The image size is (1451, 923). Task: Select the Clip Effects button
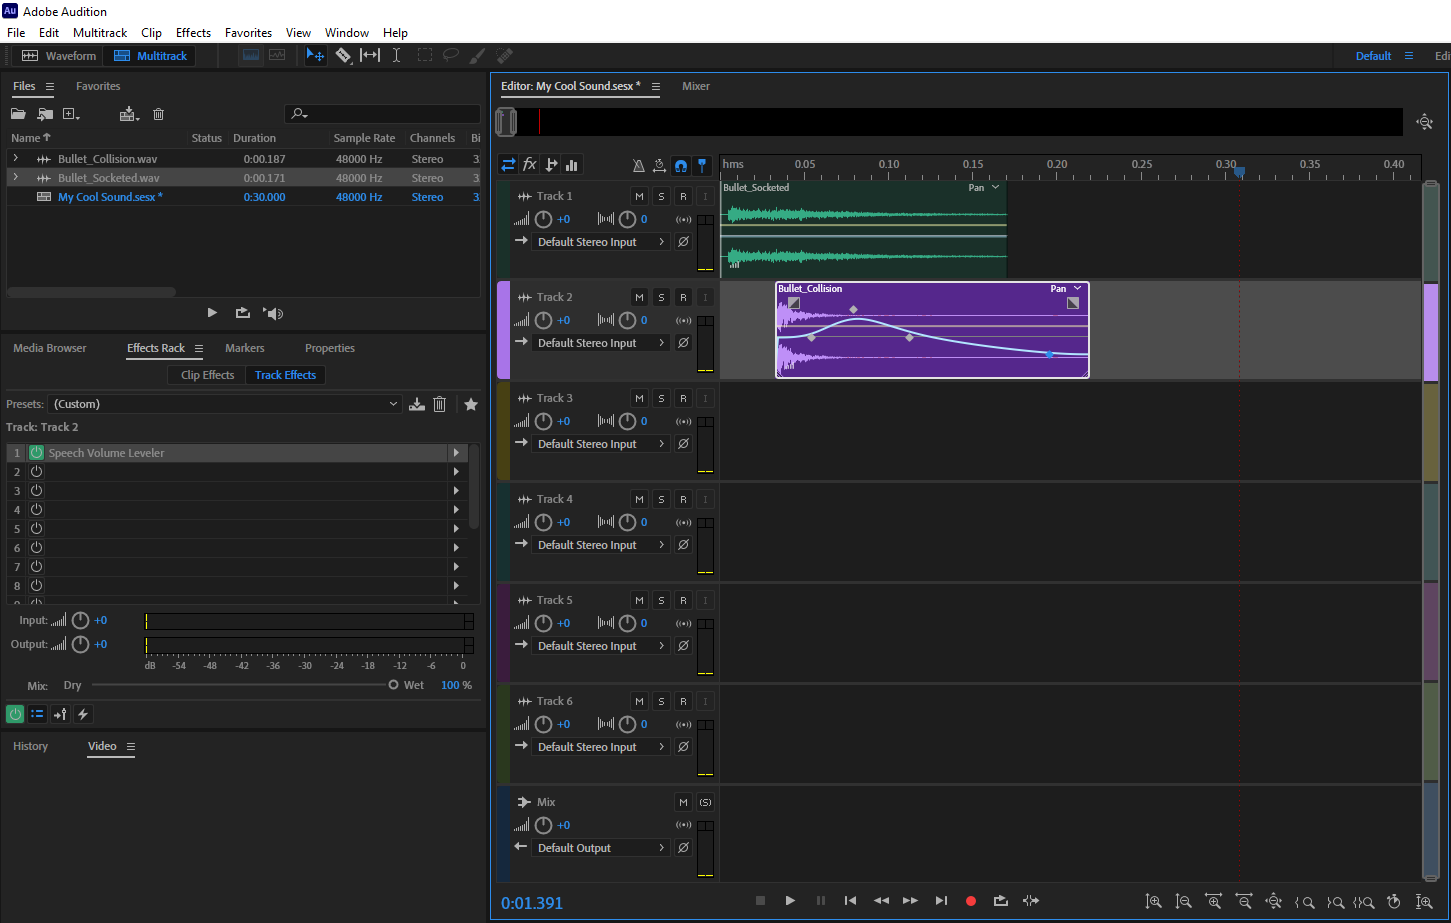(207, 375)
